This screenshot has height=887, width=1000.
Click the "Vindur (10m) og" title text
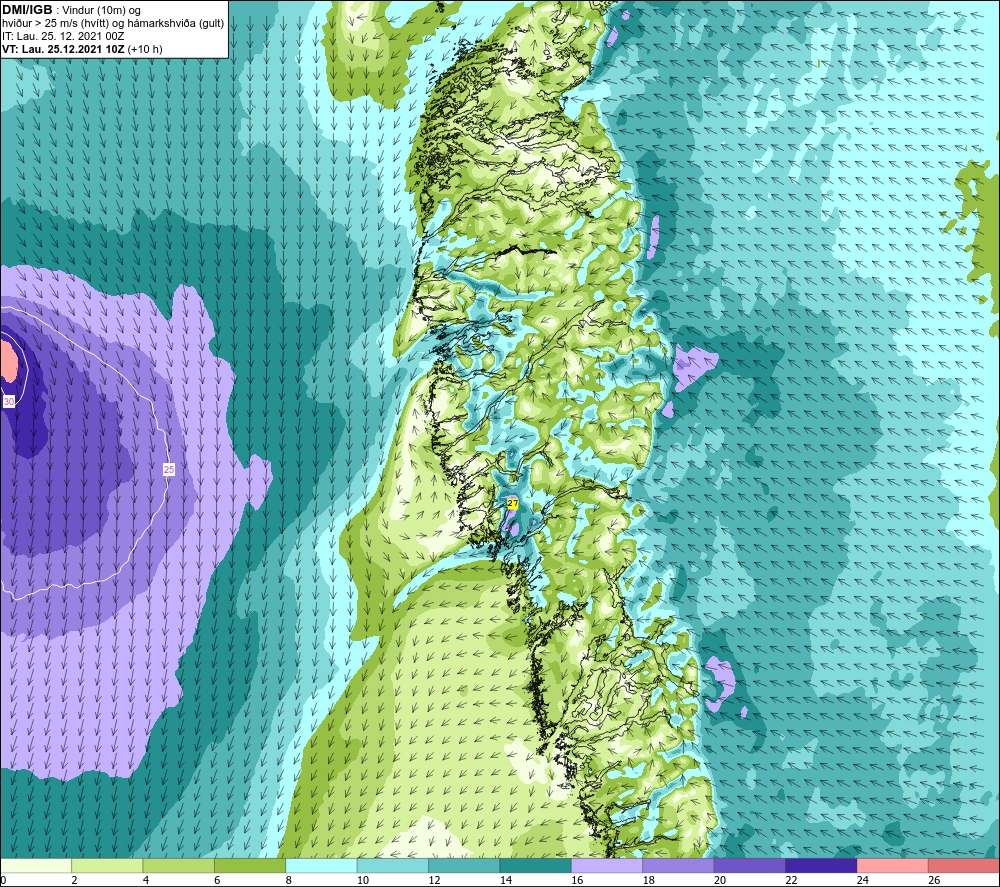[102, 10]
